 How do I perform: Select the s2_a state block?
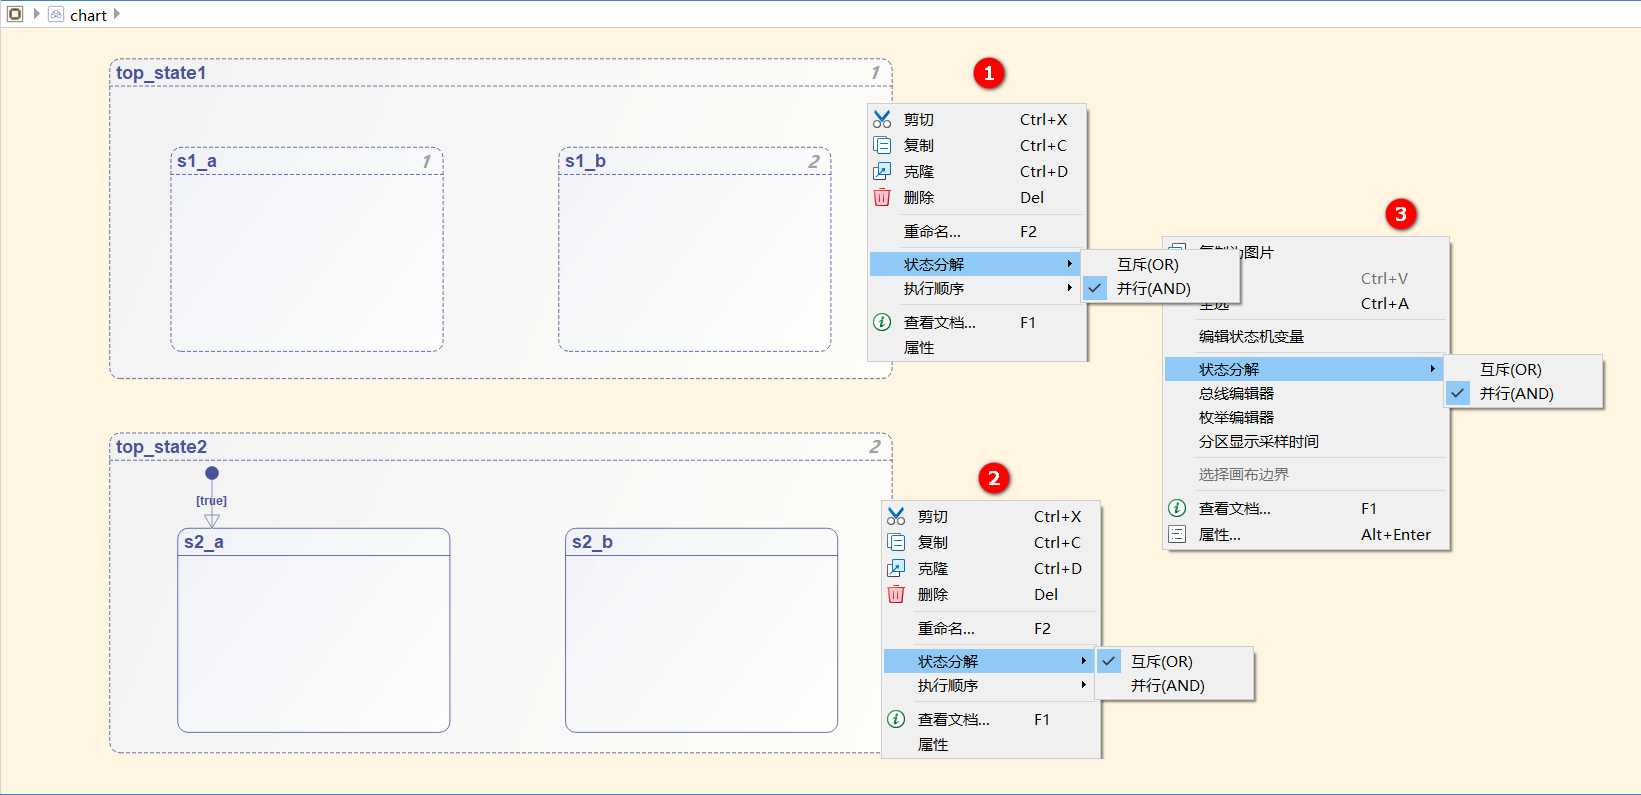click(x=313, y=640)
